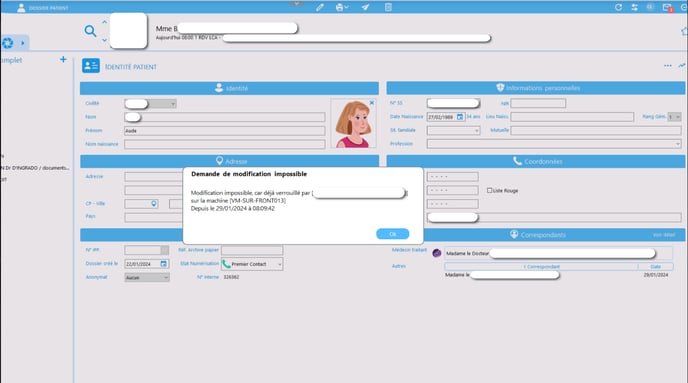Image resolution: width=688 pixels, height=383 pixels.
Task: Open the printer icon menu
Action: coord(342,7)
